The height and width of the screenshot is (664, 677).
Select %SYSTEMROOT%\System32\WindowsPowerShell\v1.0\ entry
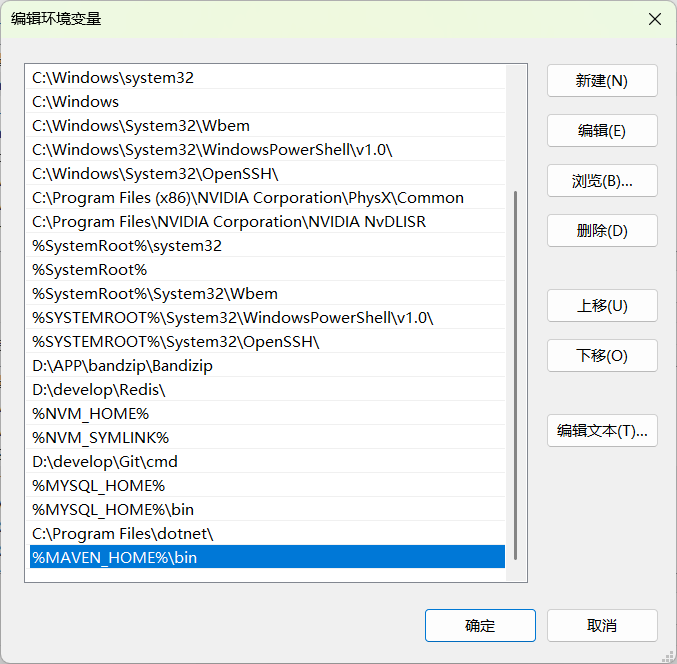point(267,318)
